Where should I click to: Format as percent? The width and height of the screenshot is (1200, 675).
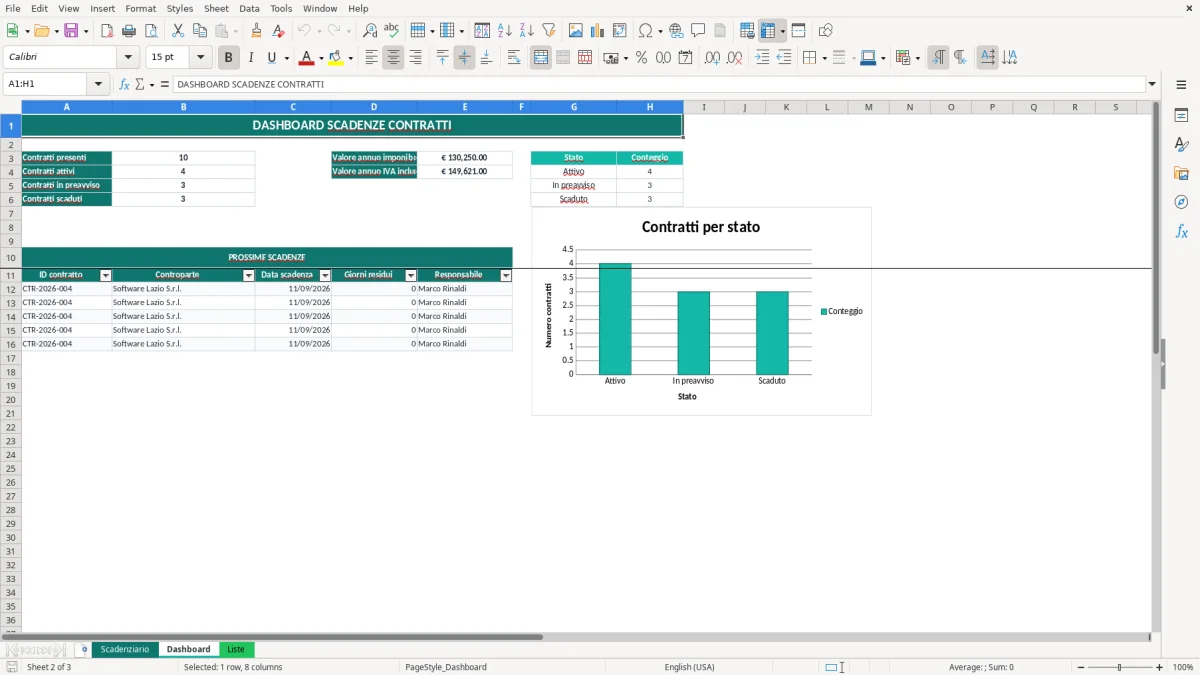642,58
